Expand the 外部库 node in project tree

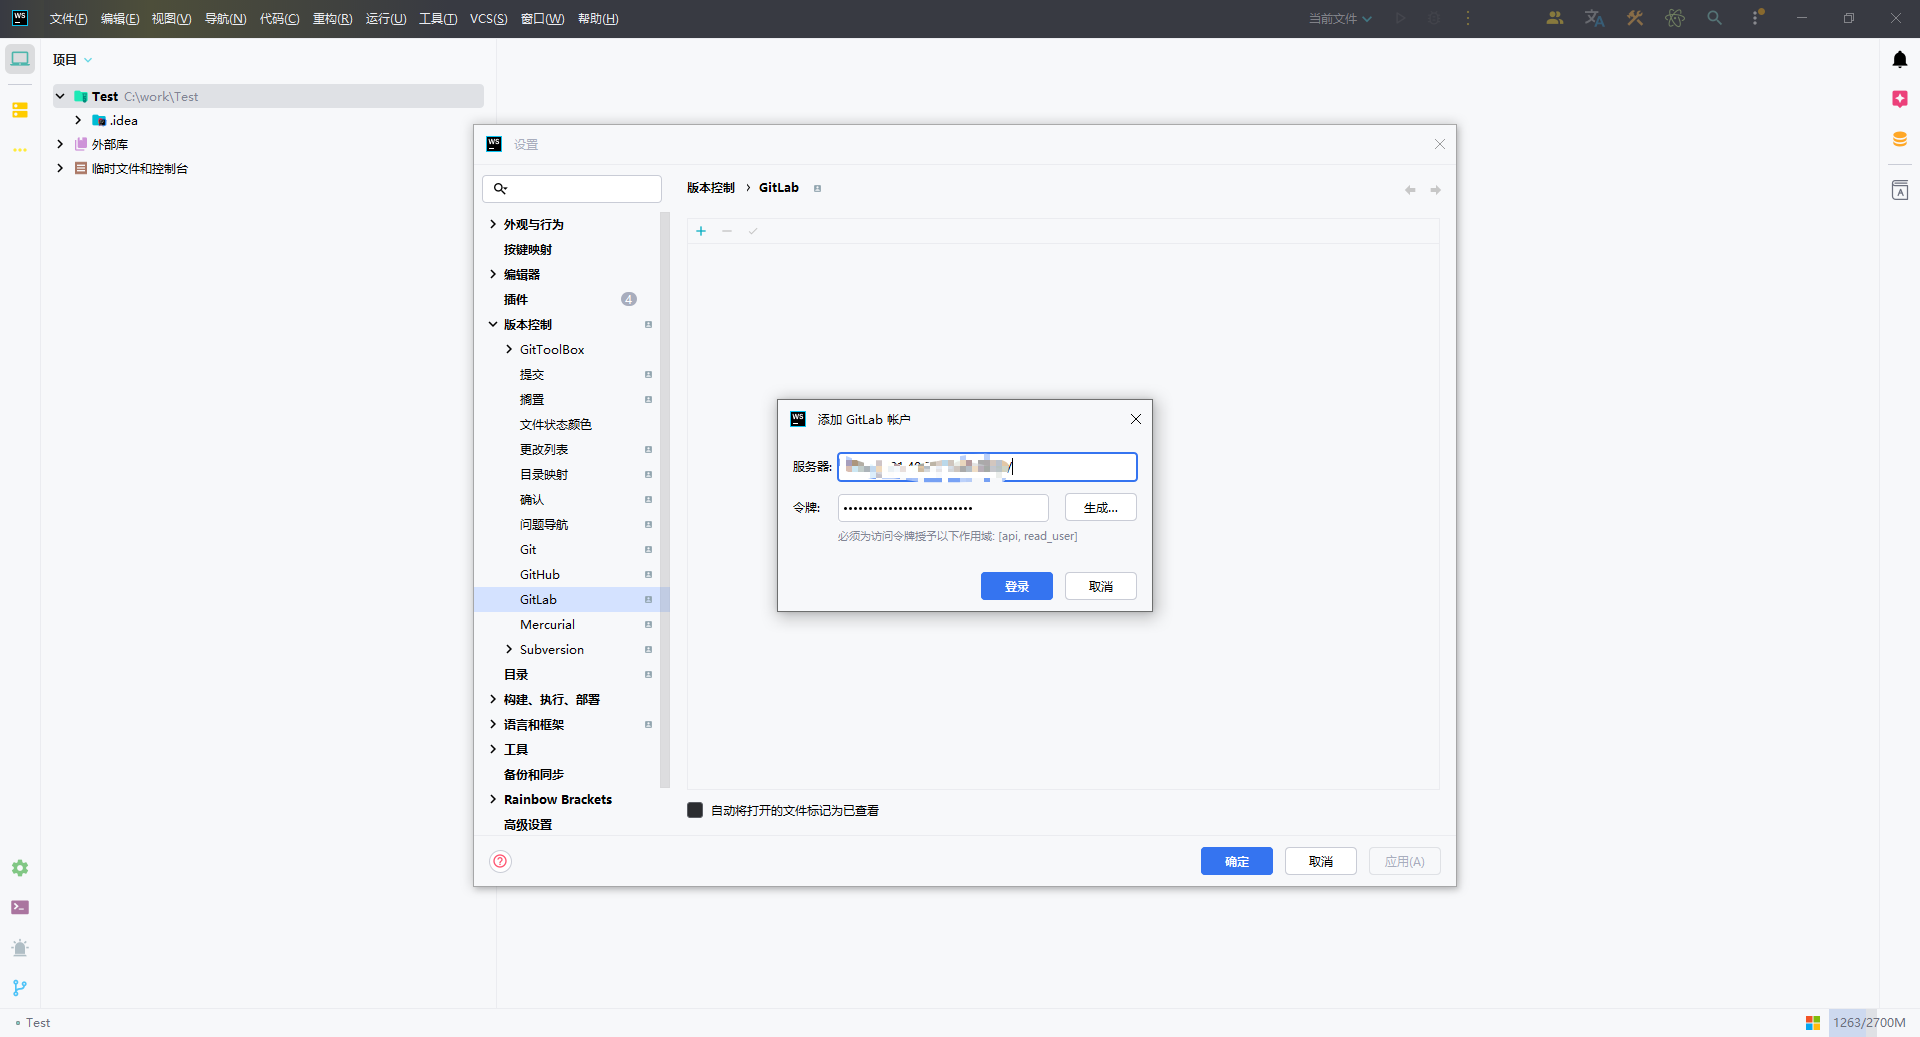tap(60, 144)
